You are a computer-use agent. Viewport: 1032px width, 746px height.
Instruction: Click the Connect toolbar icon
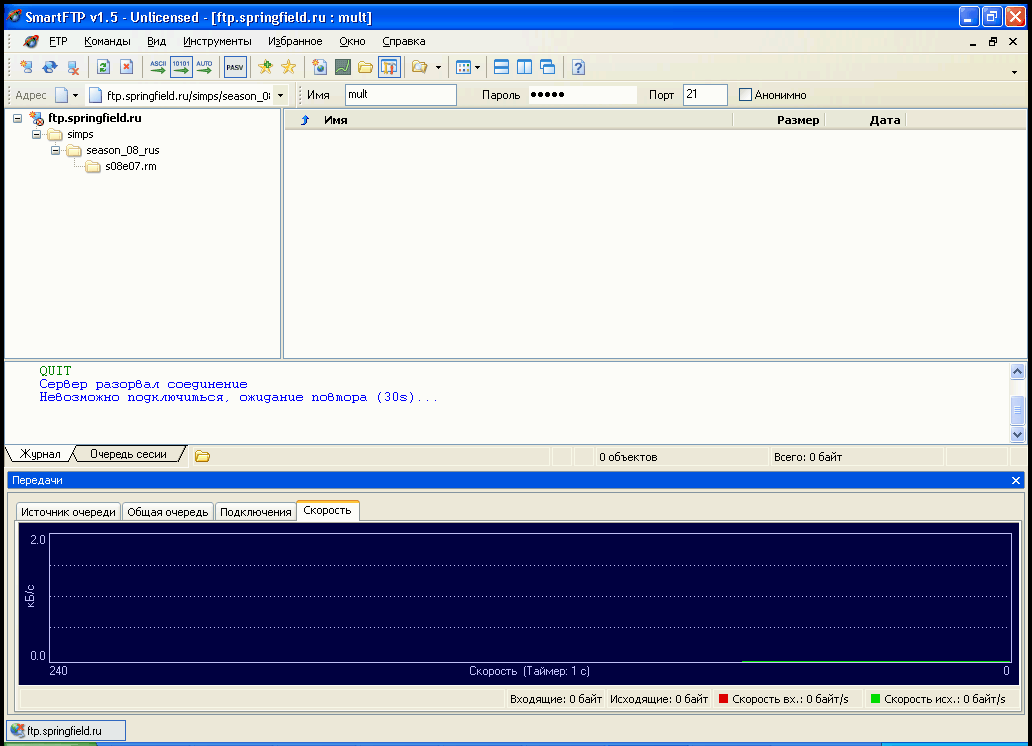(27, 67)
